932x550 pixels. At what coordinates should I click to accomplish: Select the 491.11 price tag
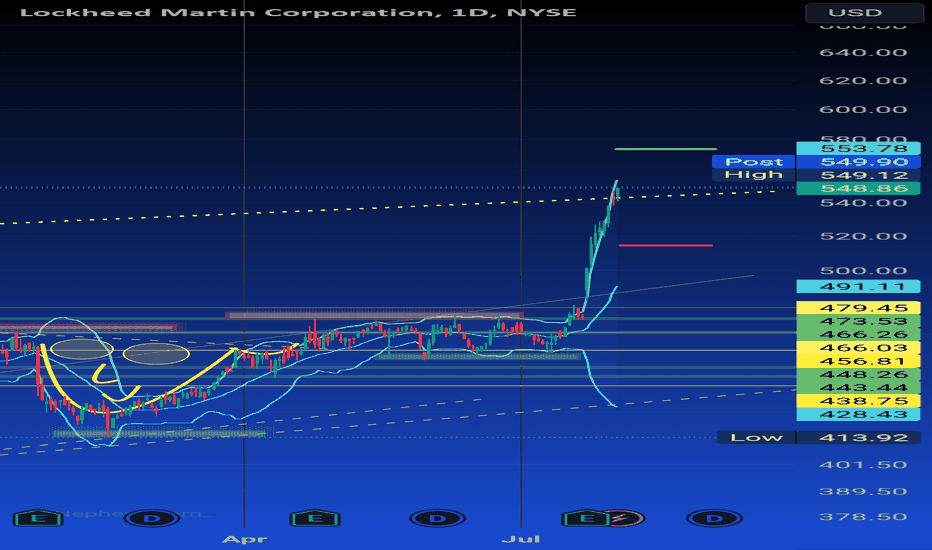858,287
